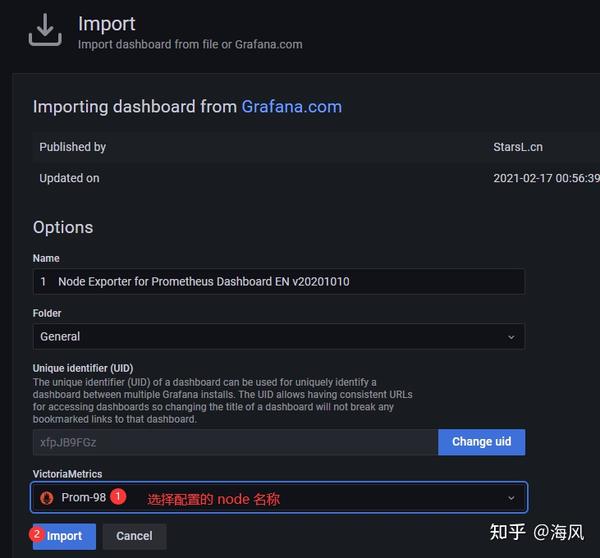Expand the VictoriaMetrics dropdown chevron

(x=511, y=498)
